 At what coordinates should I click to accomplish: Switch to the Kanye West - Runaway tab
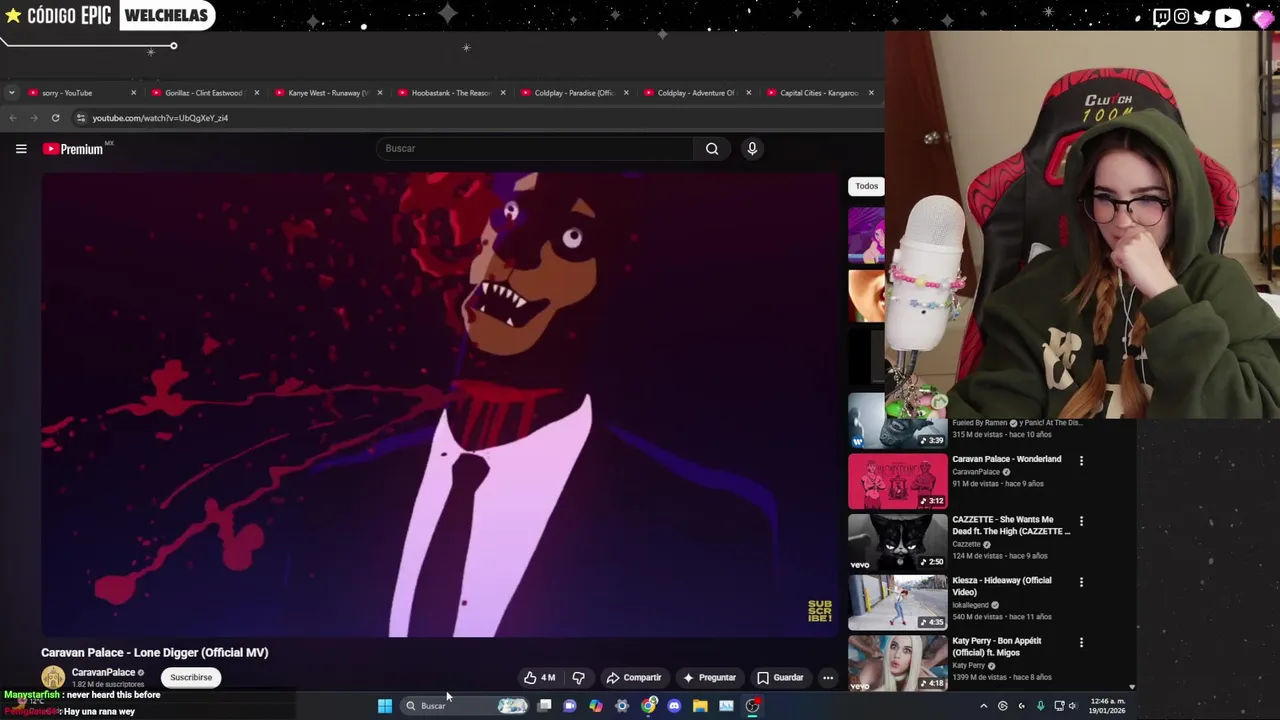click(x=327, y=93)
